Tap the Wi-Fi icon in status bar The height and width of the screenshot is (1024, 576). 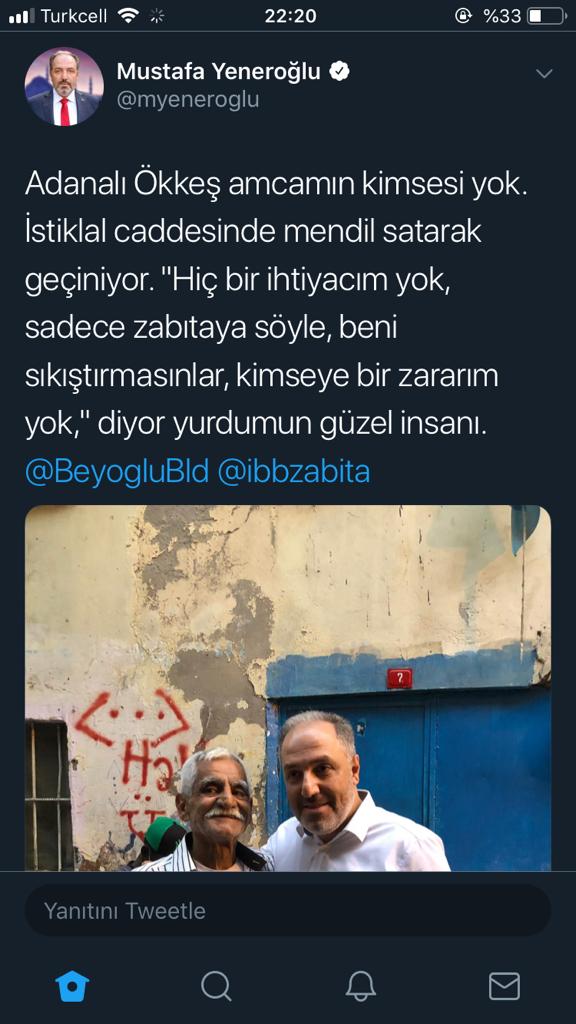(129, 16)
